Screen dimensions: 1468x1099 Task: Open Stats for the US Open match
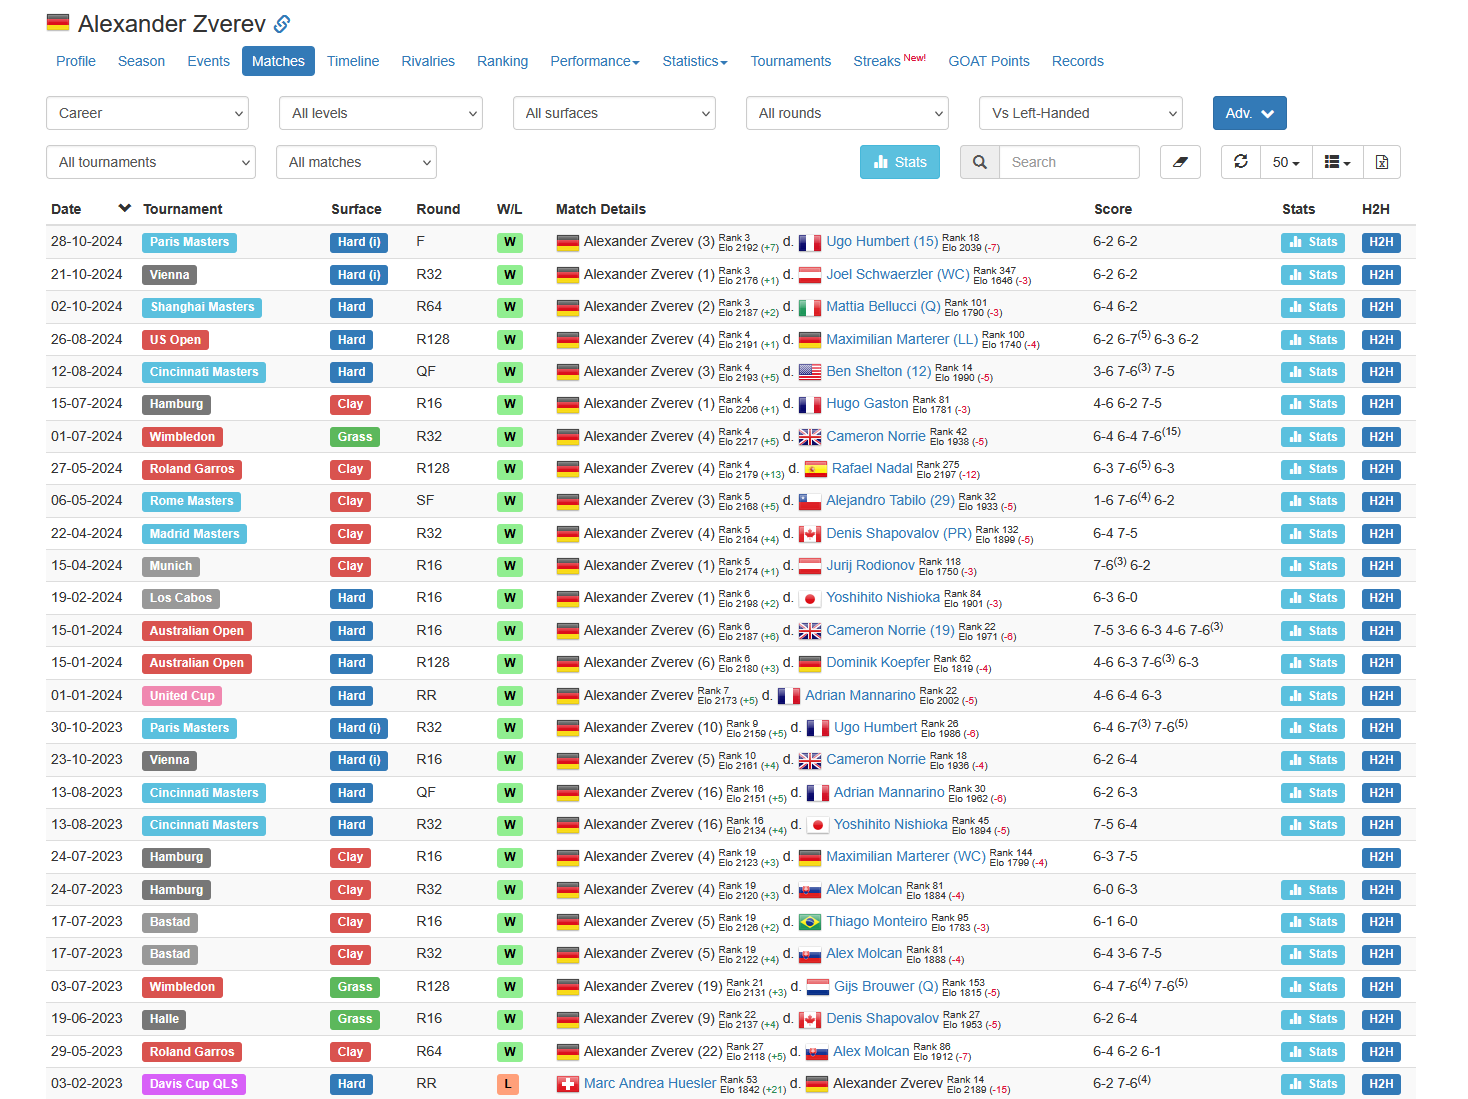coord(1313,340)
